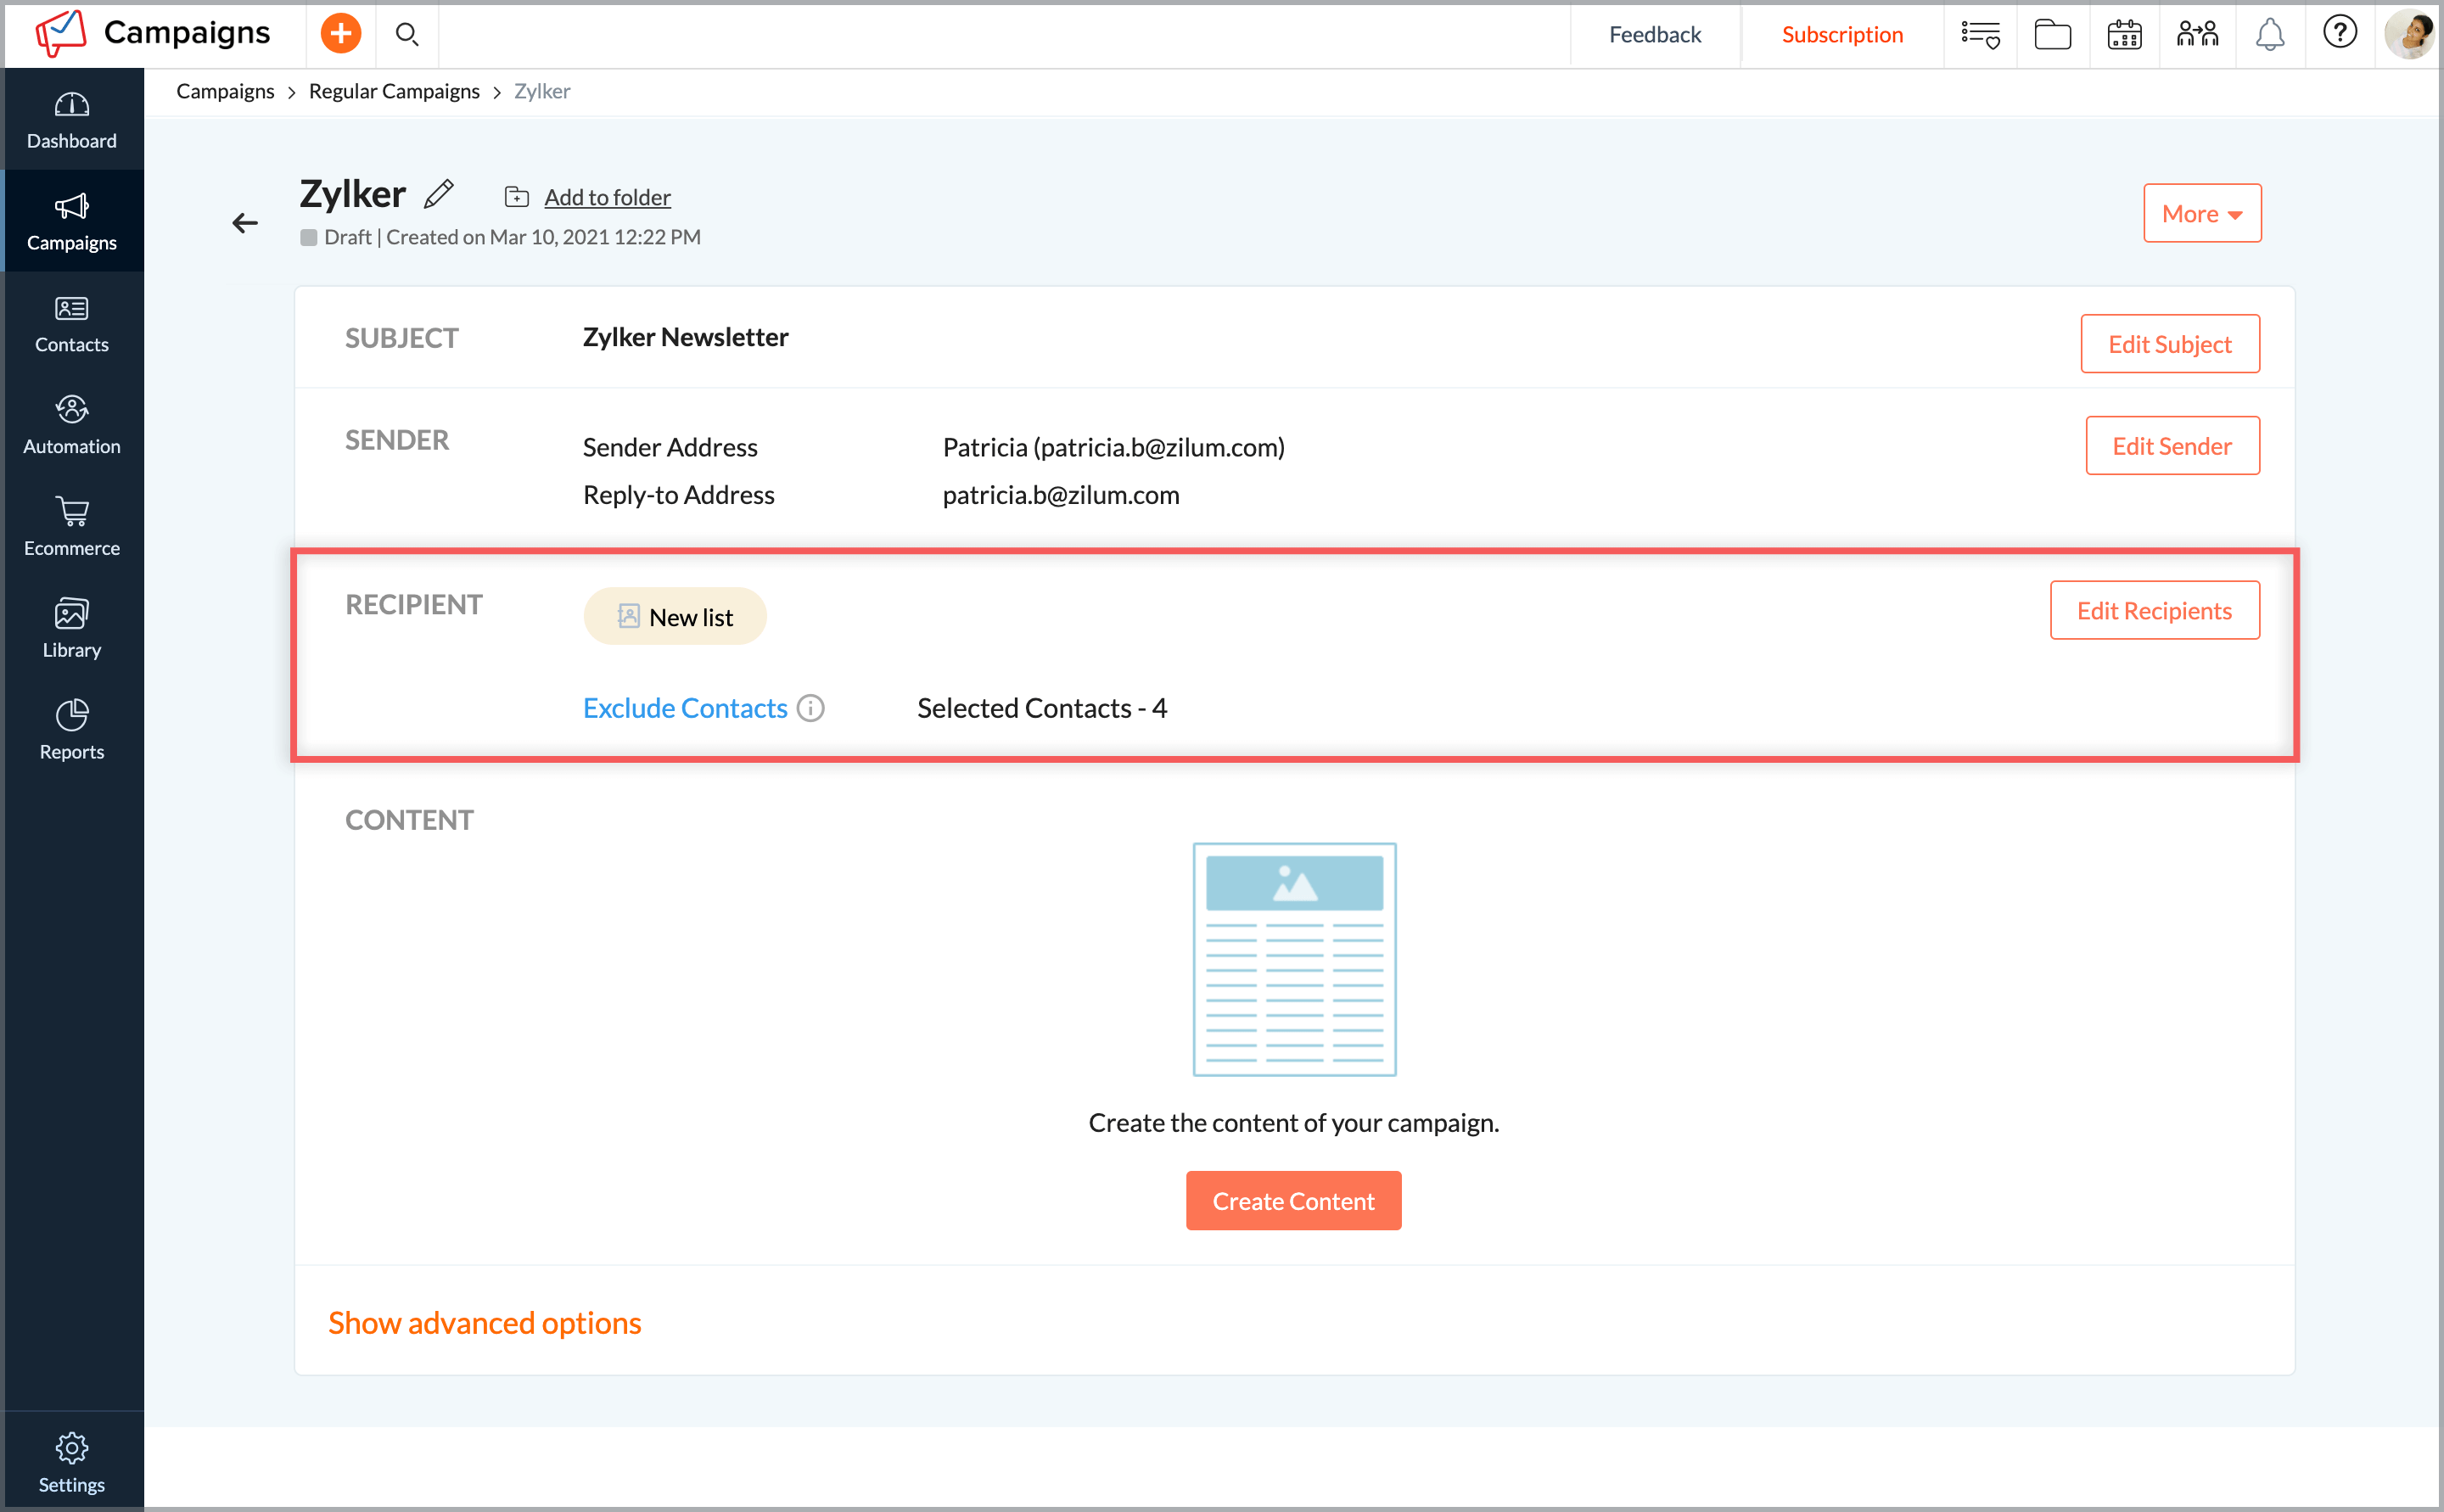Open the calendar icon in the top bar
The height and width of the screenshot is (1512, 2444).
point(2124,34)
